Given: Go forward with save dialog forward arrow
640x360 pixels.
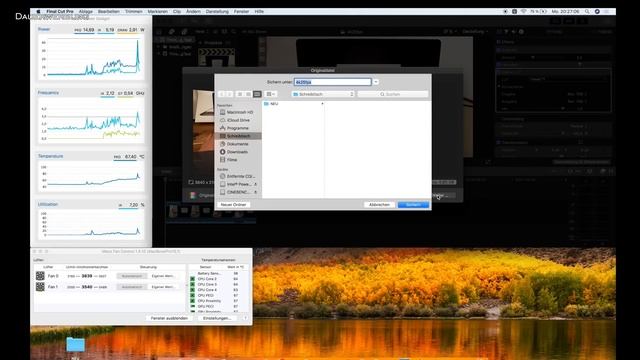Looking at the screenshot, I should pos(230,94).
